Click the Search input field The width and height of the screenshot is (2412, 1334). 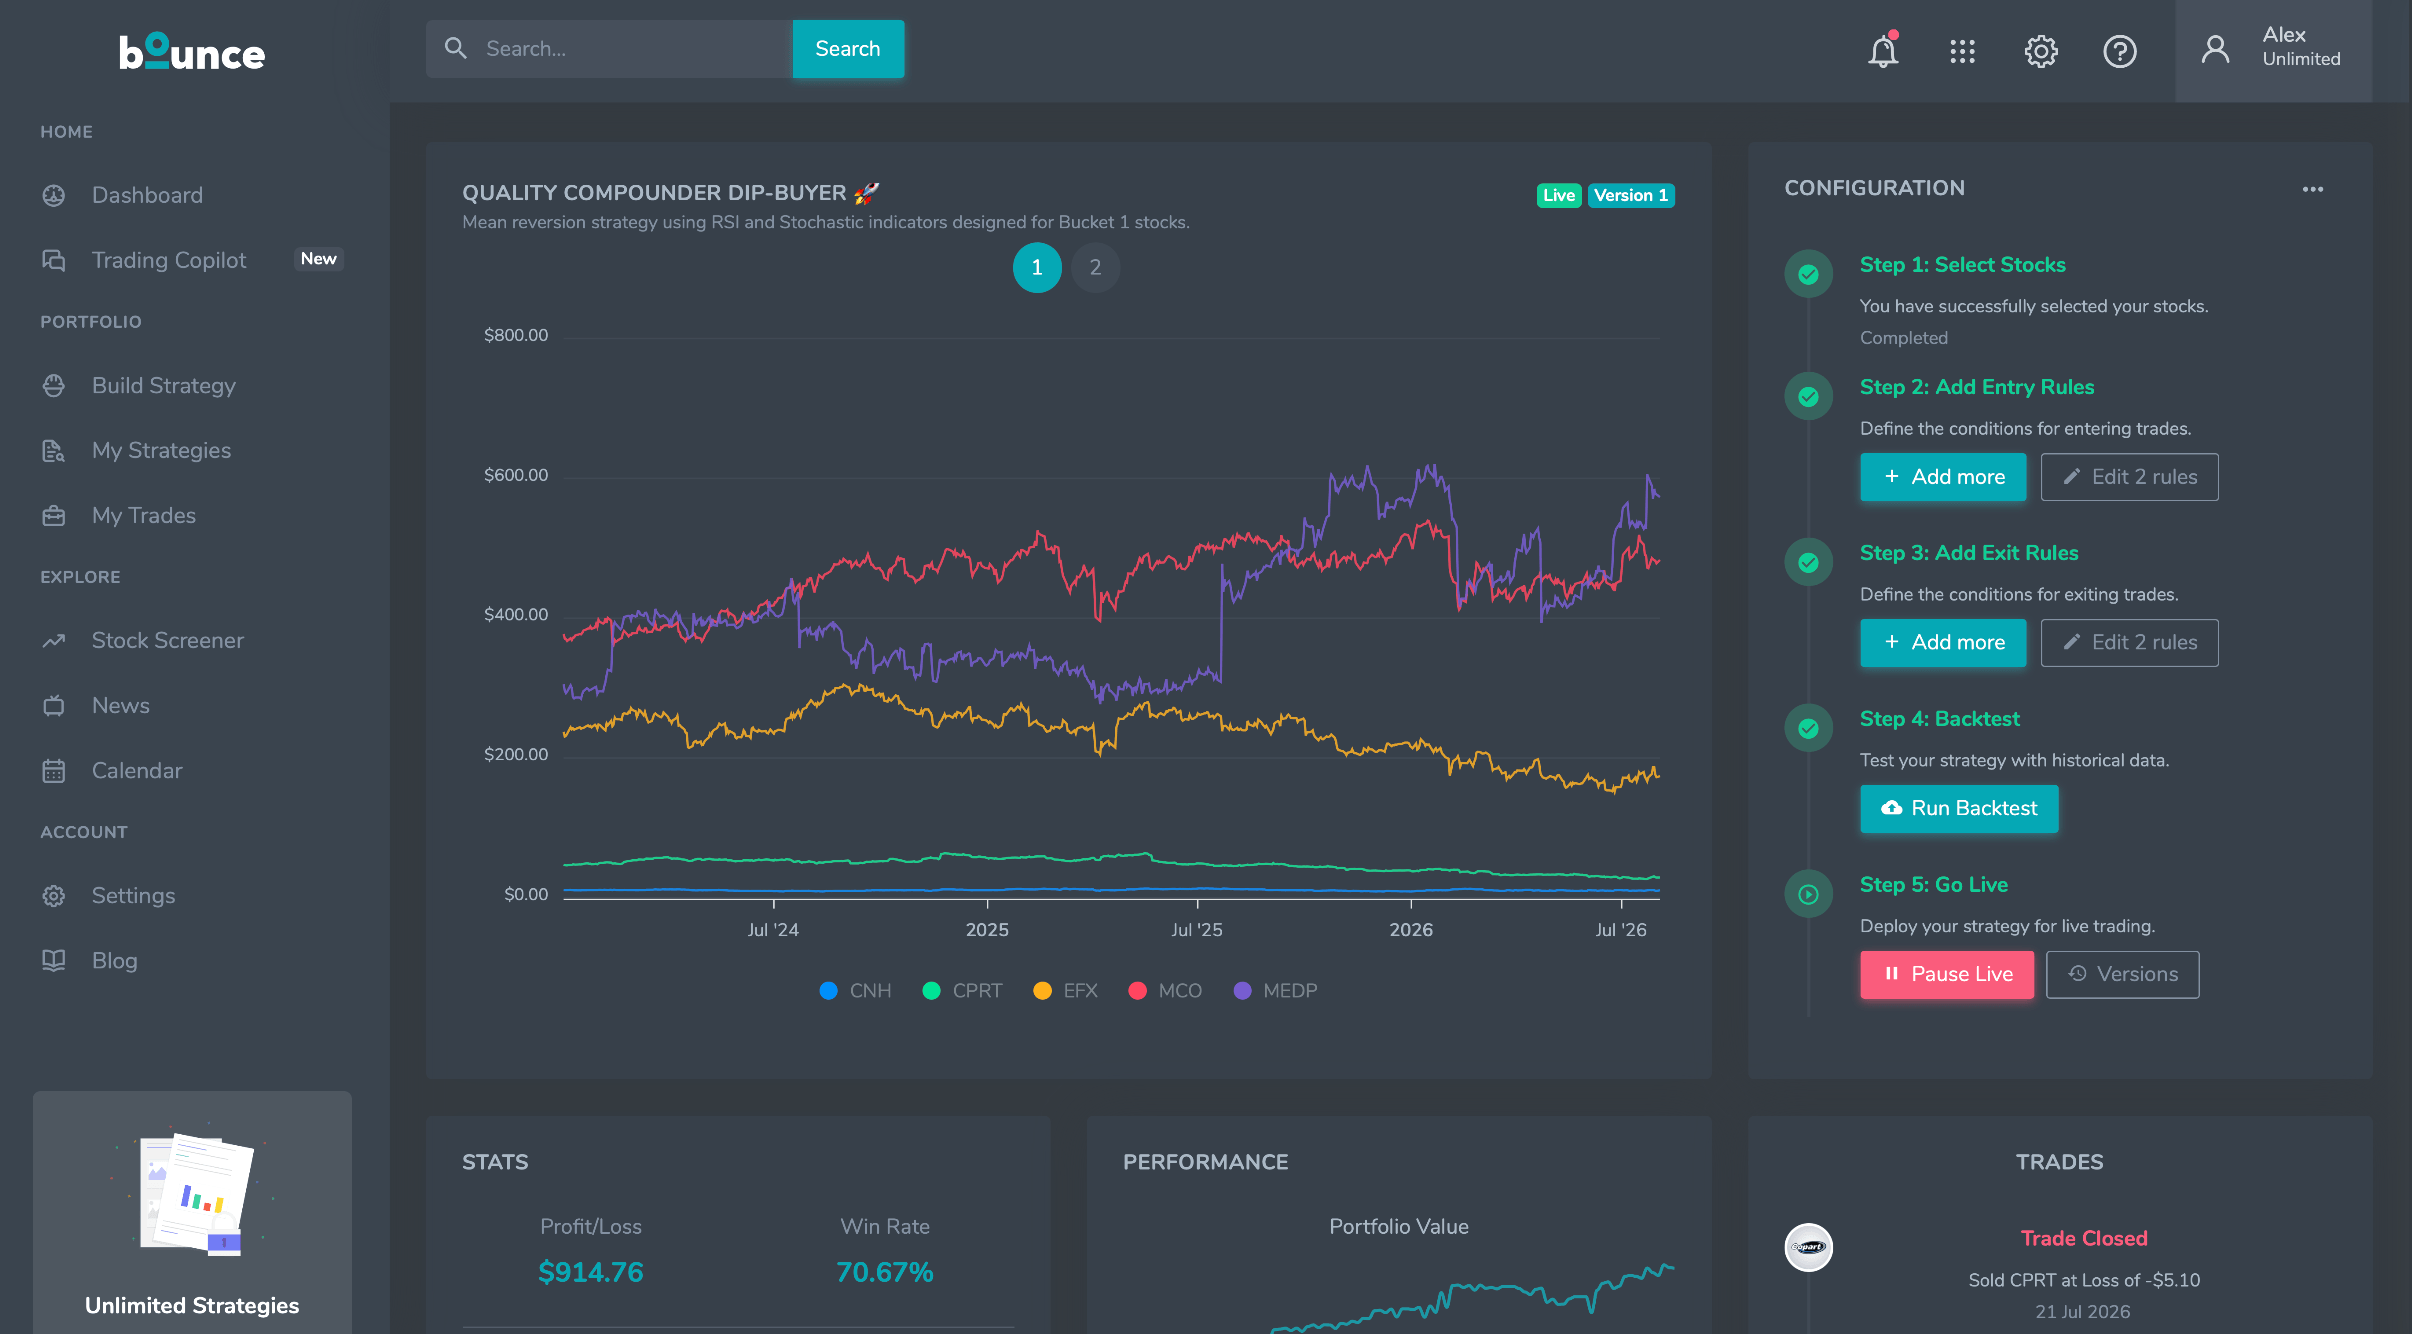click(x=609, y=49)
